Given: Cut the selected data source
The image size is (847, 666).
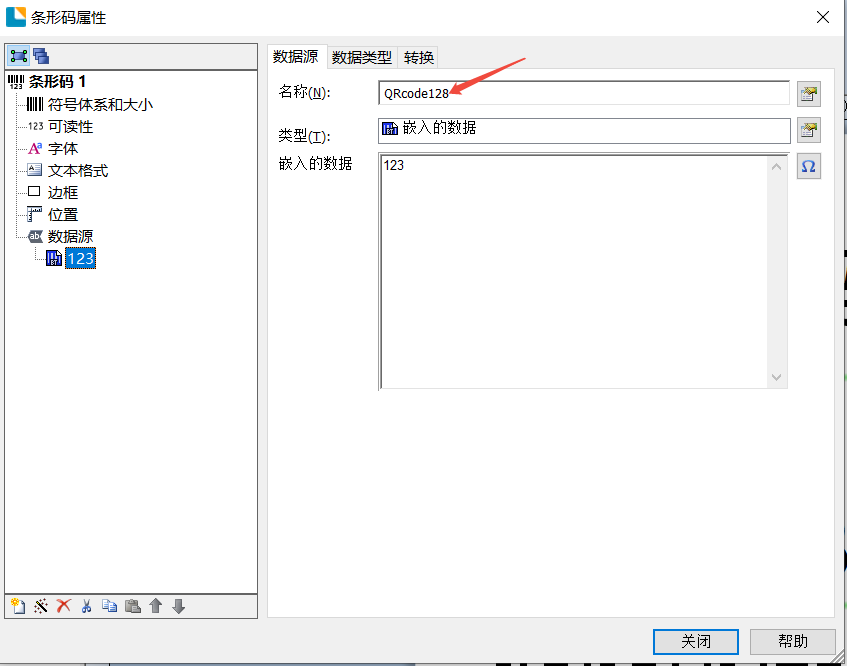Looking at the screenshot, I should point(86,606).
